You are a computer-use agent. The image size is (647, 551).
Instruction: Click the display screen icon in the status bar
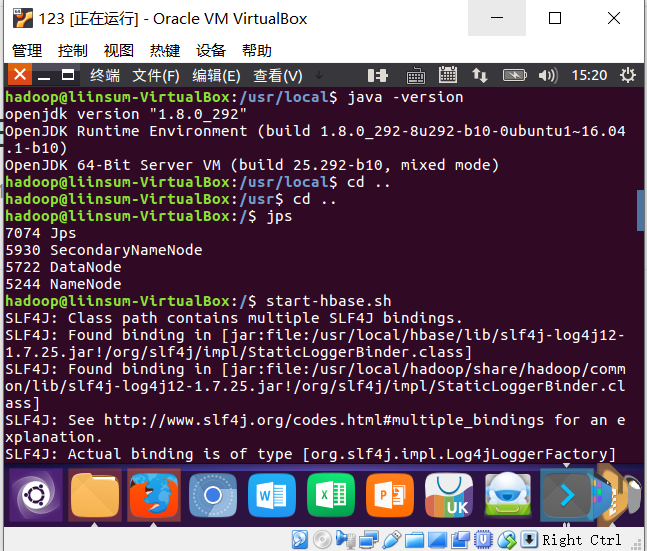(437, 539)
